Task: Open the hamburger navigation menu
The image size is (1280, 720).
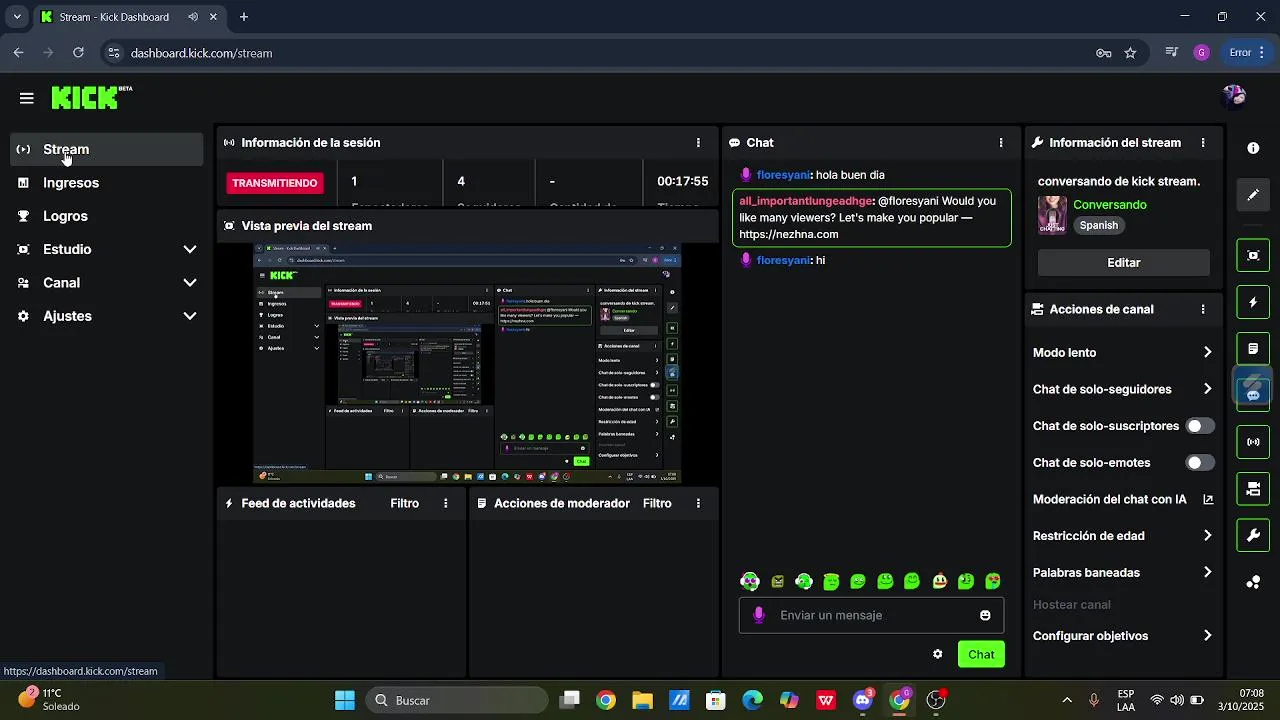Action: [x=26, y=98]
